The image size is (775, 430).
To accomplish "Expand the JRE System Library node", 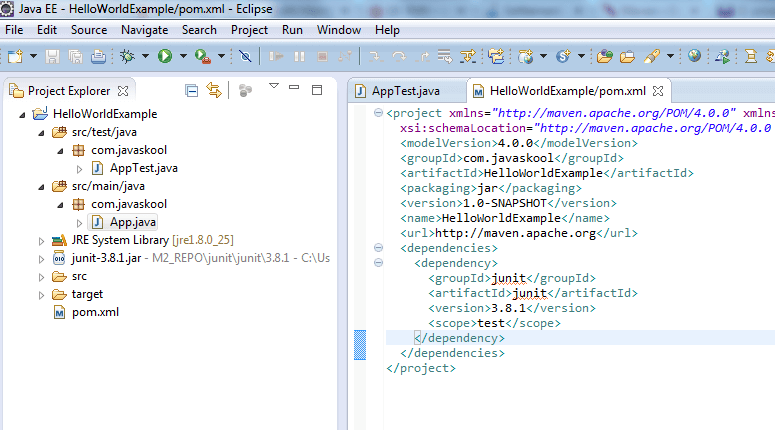I will (41, 240).
